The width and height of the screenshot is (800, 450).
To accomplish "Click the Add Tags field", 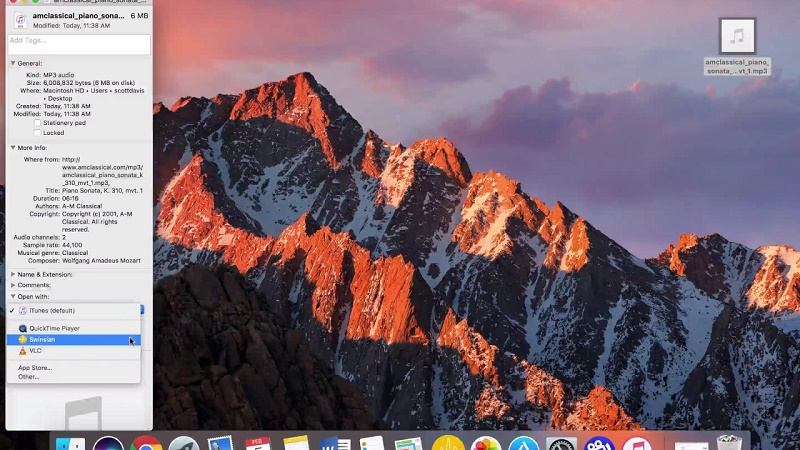I will [x=79, y=44].
